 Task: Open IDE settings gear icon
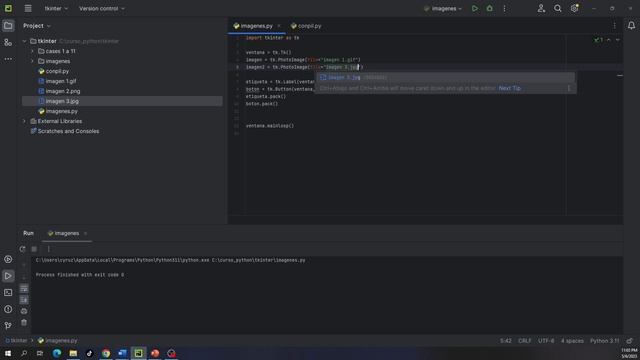574,8
